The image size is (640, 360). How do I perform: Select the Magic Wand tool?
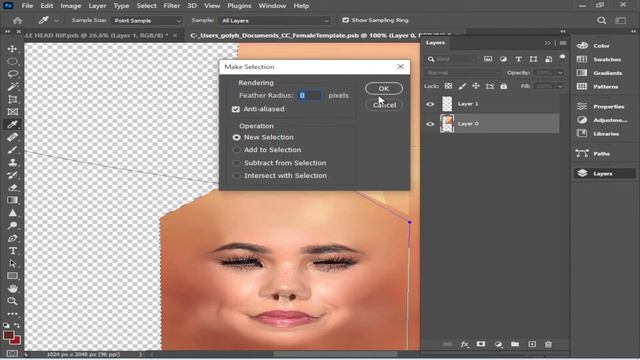click(x=12, y=87)
